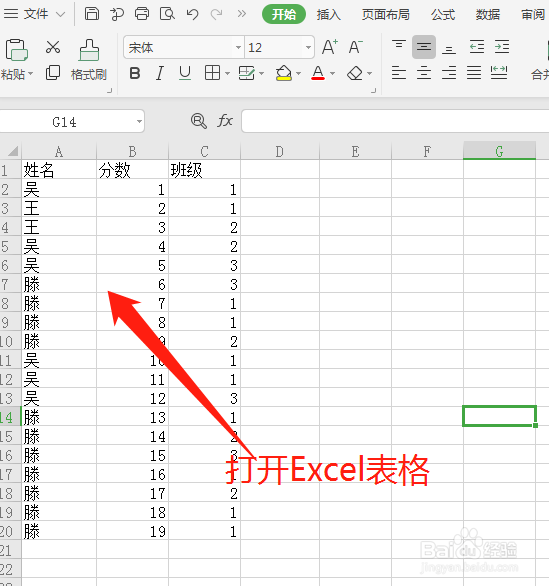This screenshot has width=549, height=586.
Task: Click the Clear eraser icon
Action: [355, 73]
